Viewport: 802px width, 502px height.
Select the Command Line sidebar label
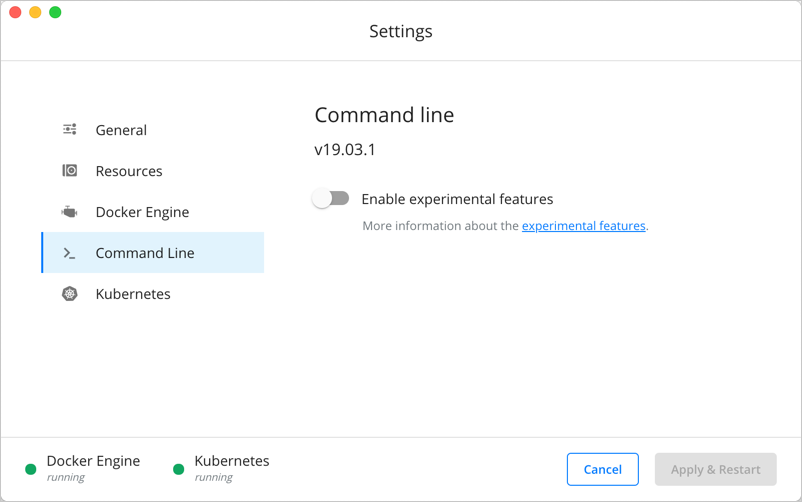point(145,253)
